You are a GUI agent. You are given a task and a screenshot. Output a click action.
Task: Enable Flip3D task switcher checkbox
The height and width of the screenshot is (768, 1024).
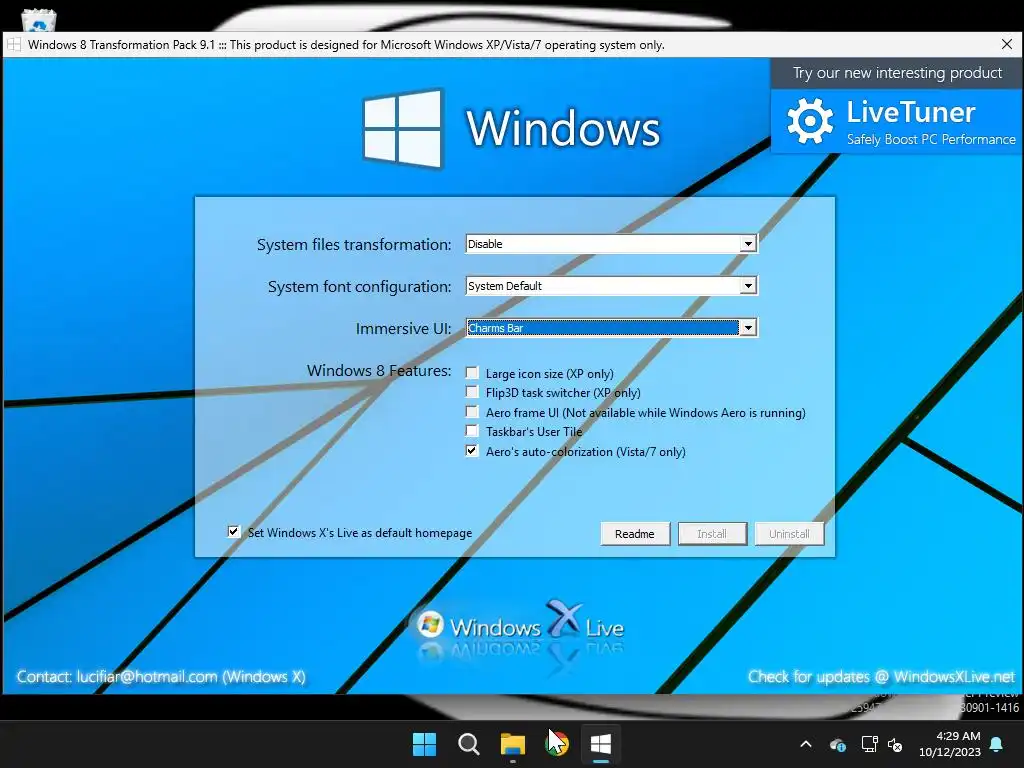(x=472, y=392)
